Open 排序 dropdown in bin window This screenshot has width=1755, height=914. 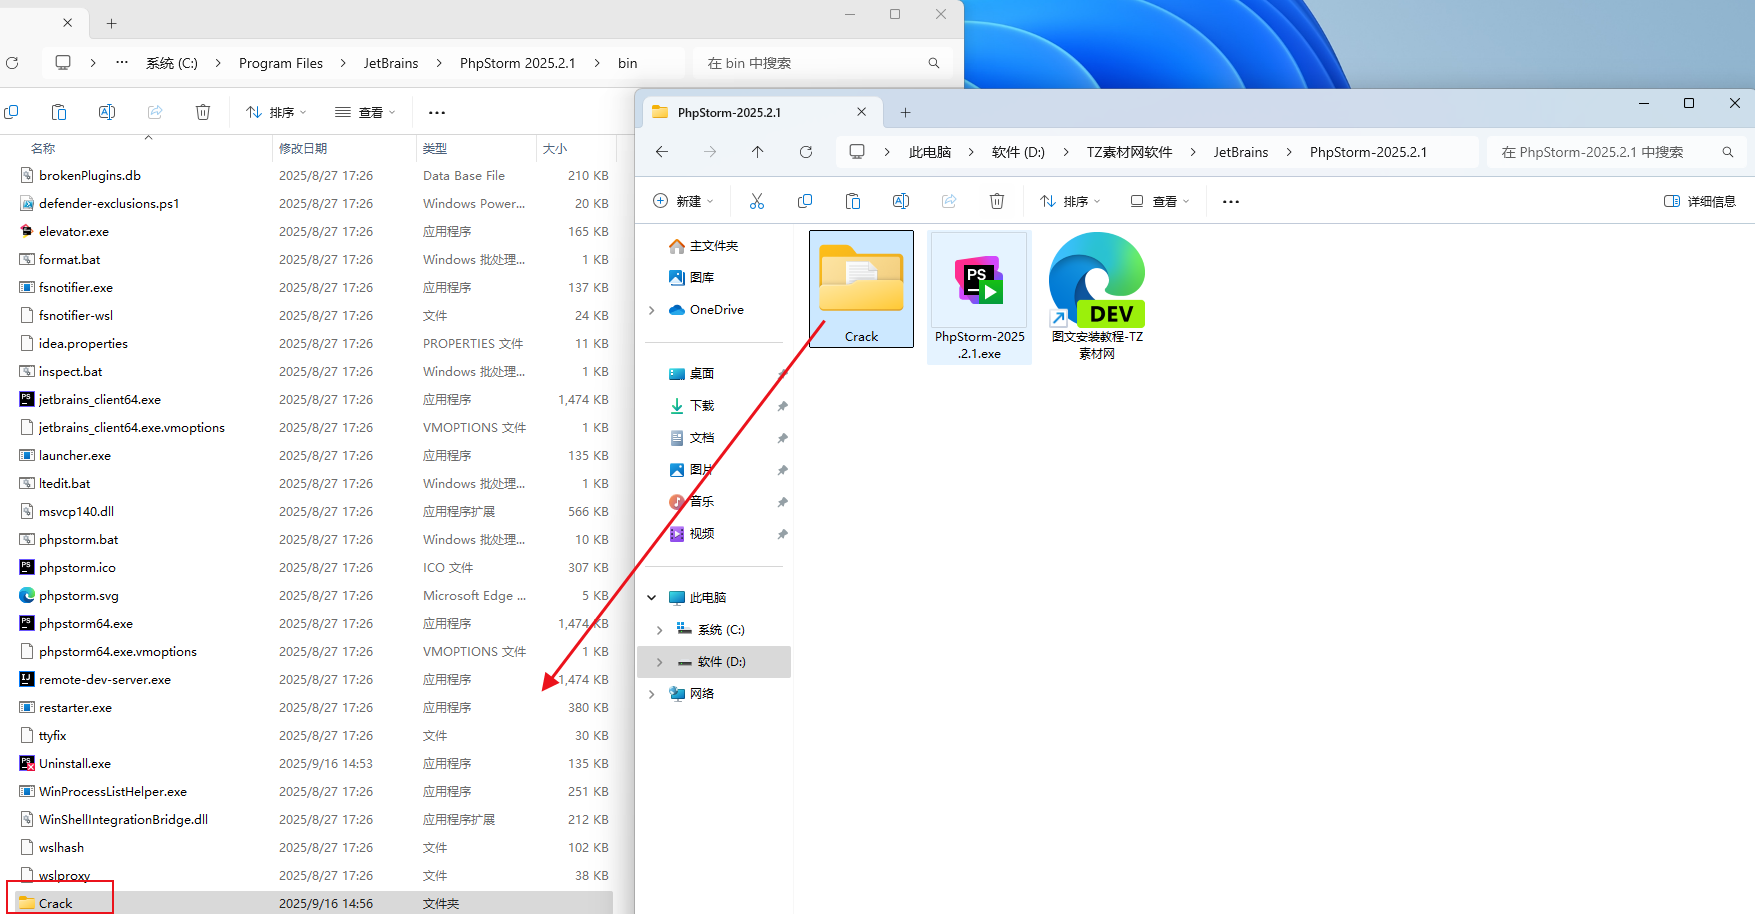tap(276, 112)
